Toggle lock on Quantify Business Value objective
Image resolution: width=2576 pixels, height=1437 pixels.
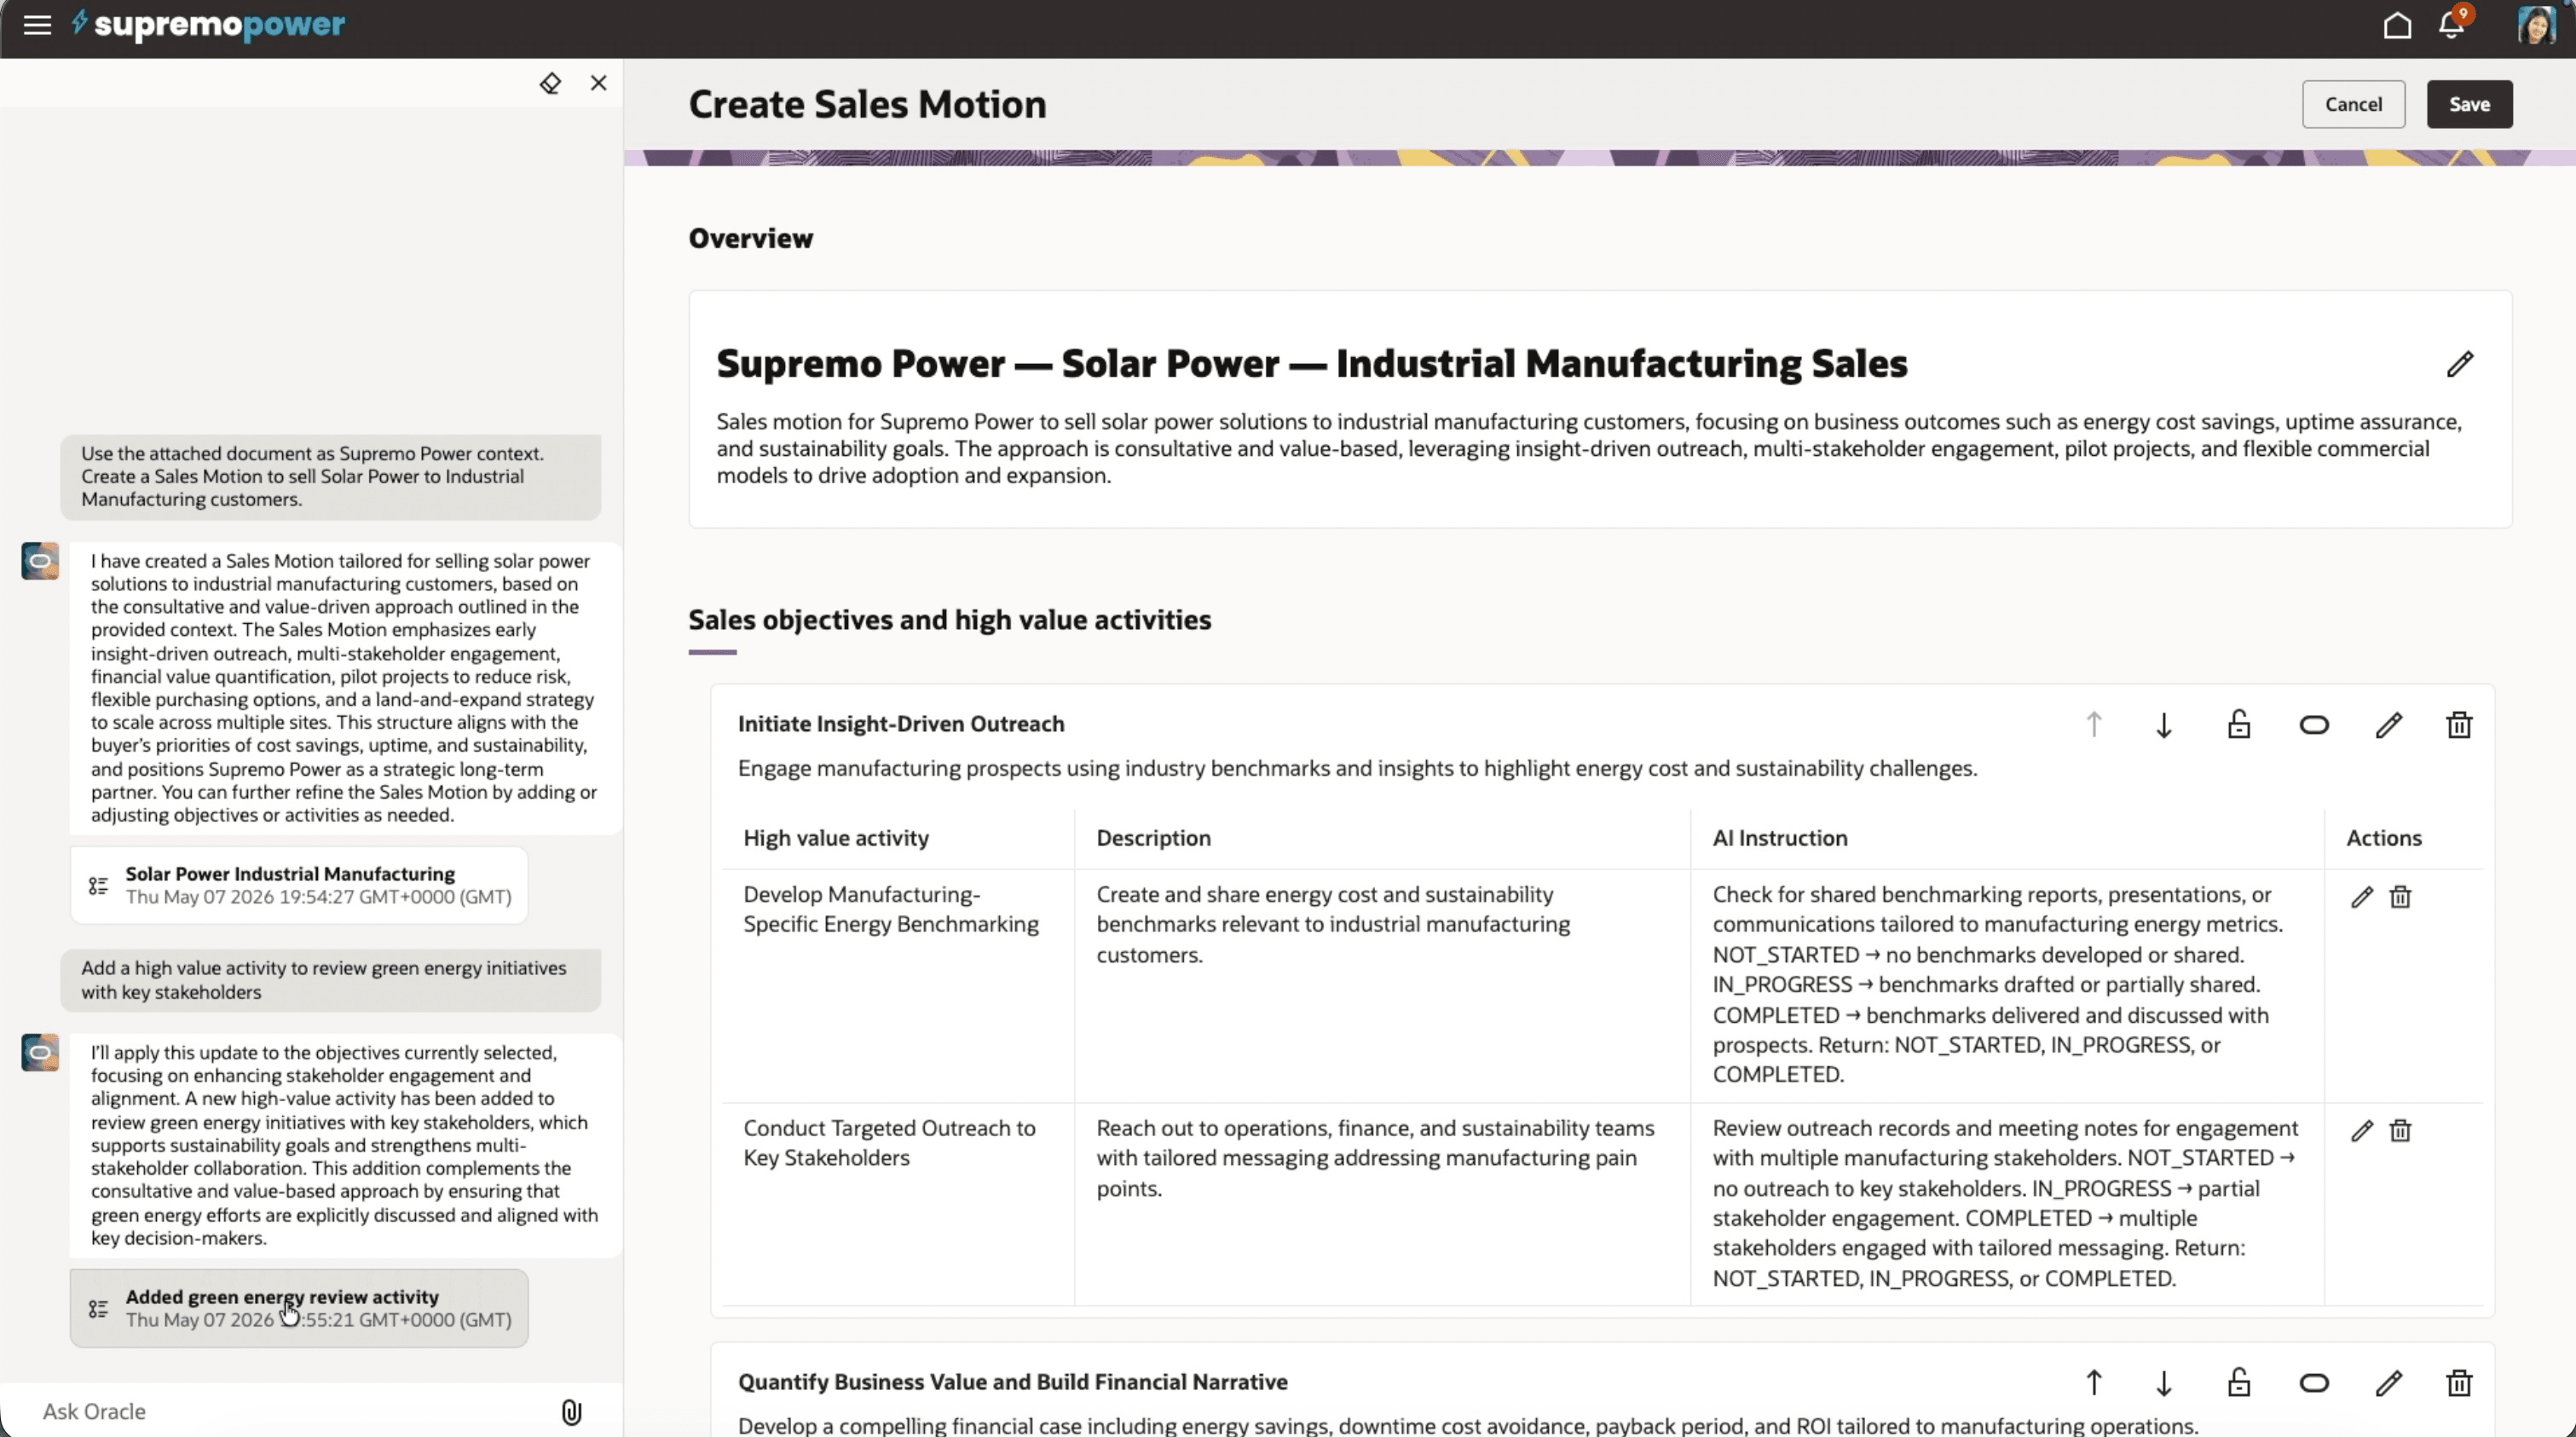click(x=2239, y=1382)
